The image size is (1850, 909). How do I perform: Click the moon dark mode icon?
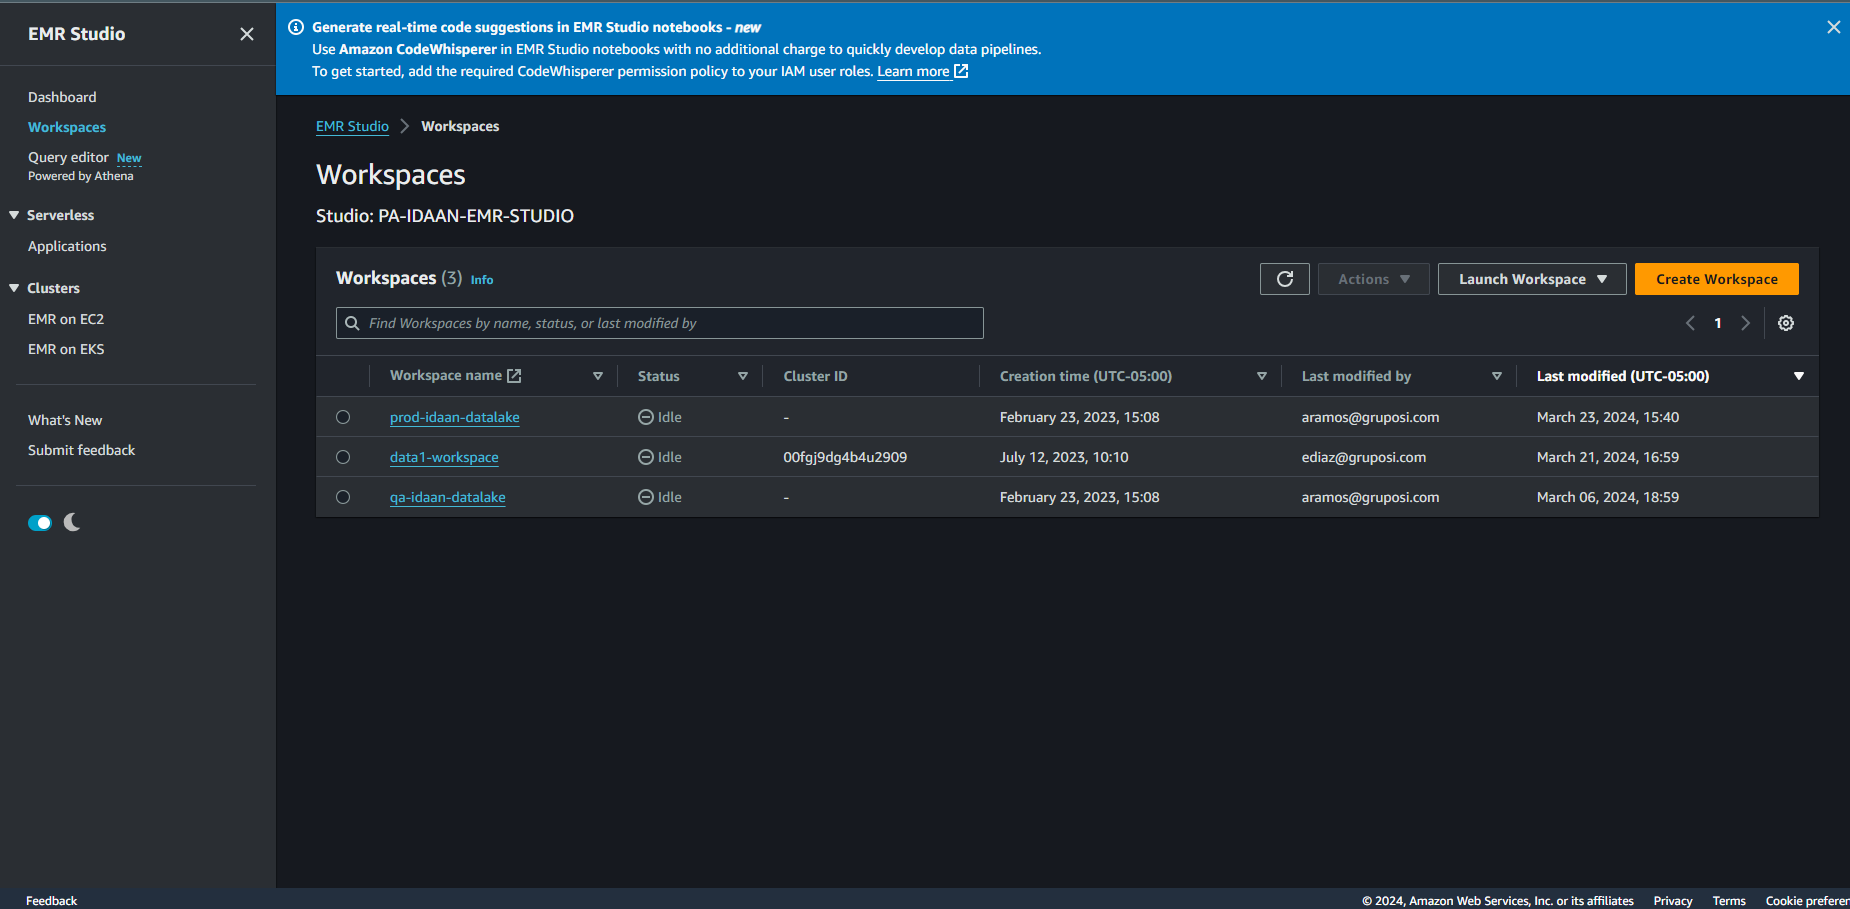point(72,522)
